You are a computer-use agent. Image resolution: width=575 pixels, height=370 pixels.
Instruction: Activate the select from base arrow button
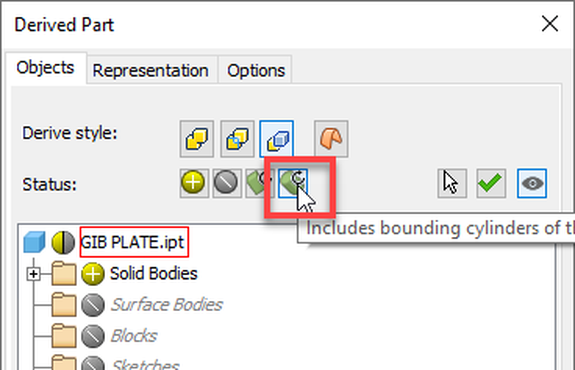(452, 183)
